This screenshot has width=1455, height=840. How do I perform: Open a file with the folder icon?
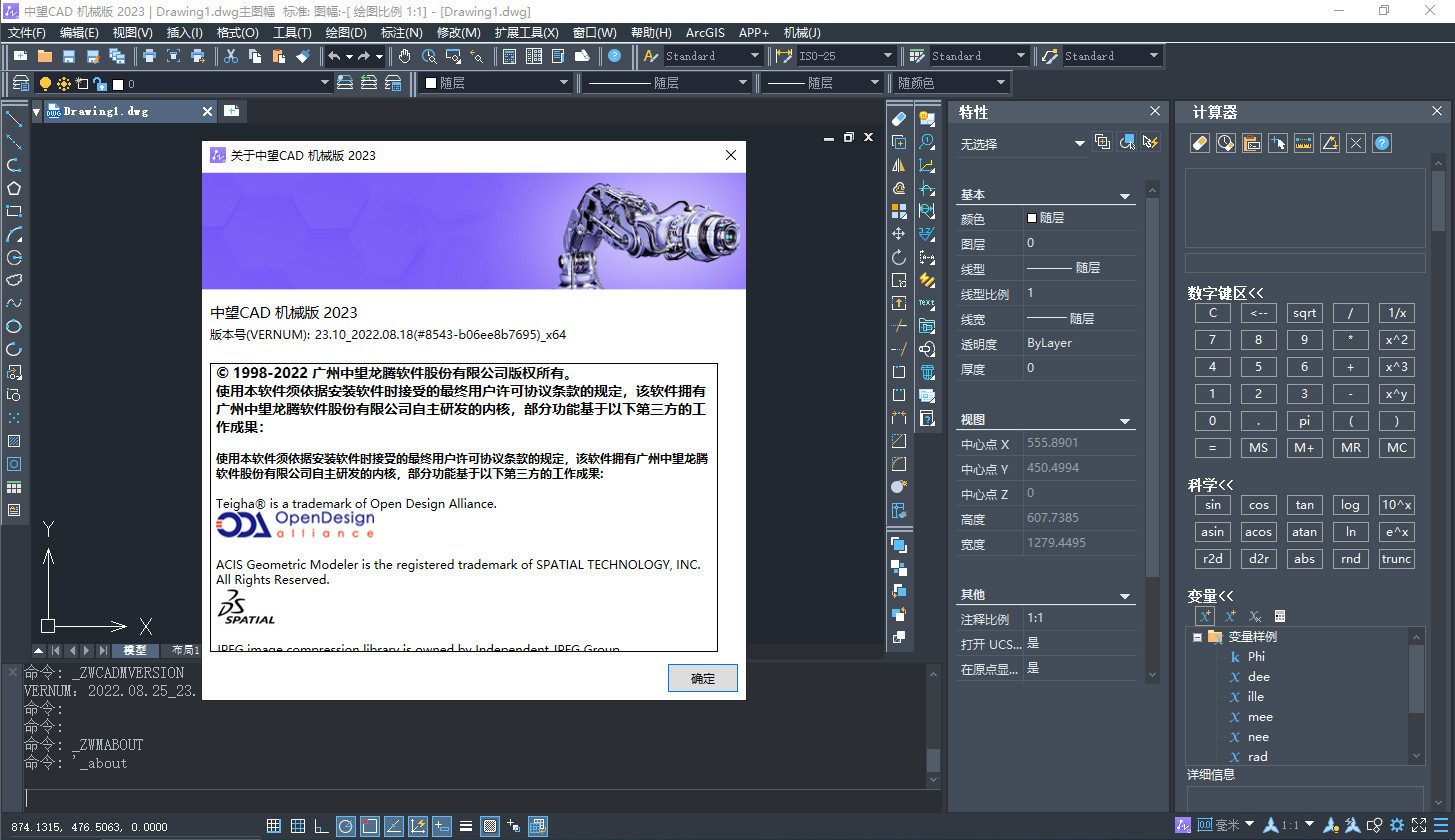44,56
